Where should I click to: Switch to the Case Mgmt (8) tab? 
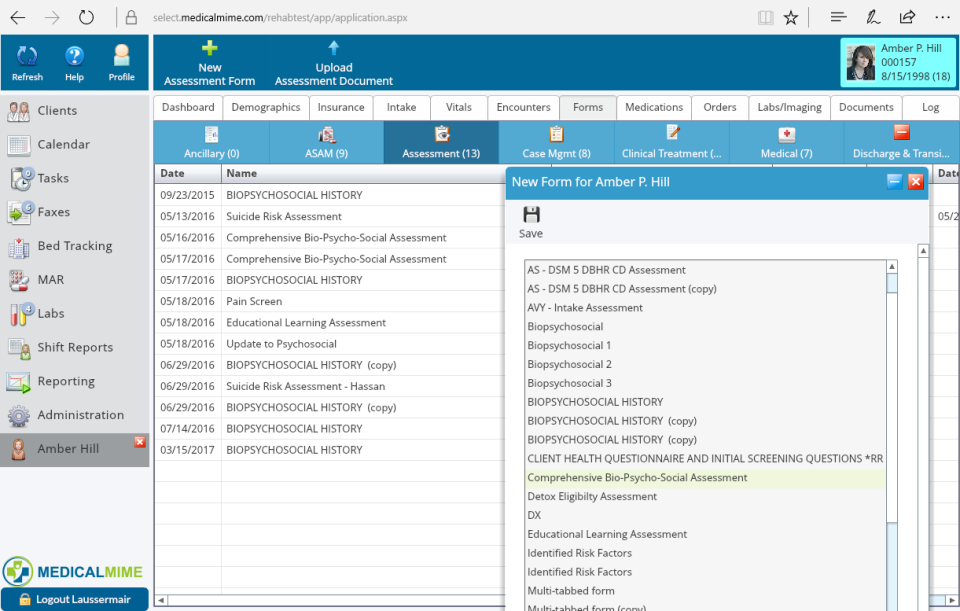point(557,142)
